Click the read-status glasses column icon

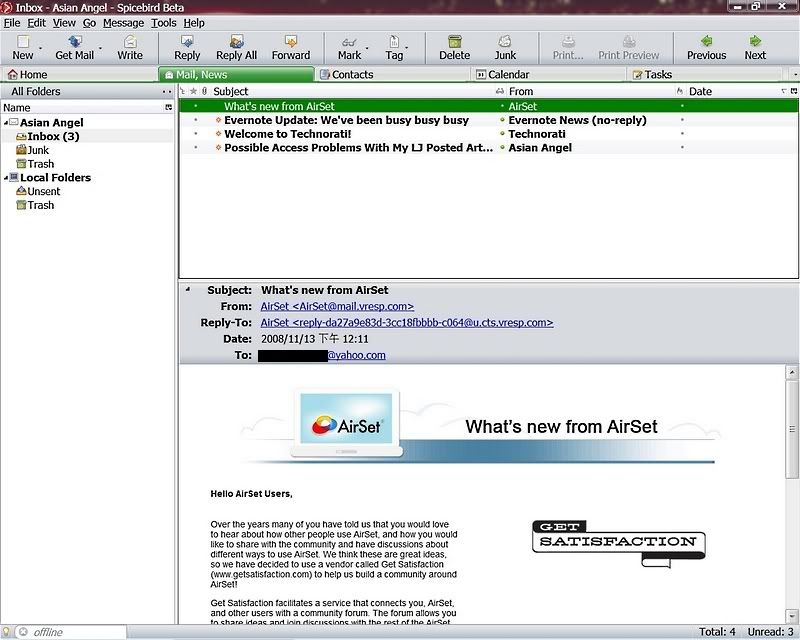pos(500,91)
